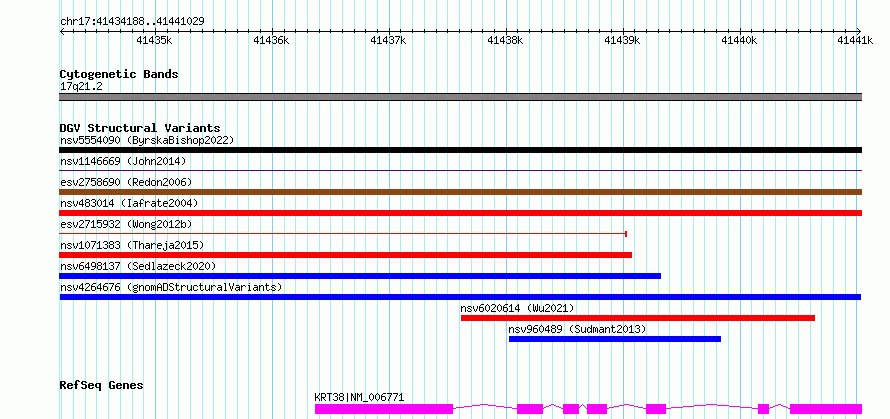
Task: Open variant label nsv5554090 (ByrskaBishop2022)
Action: pos(147,140)
